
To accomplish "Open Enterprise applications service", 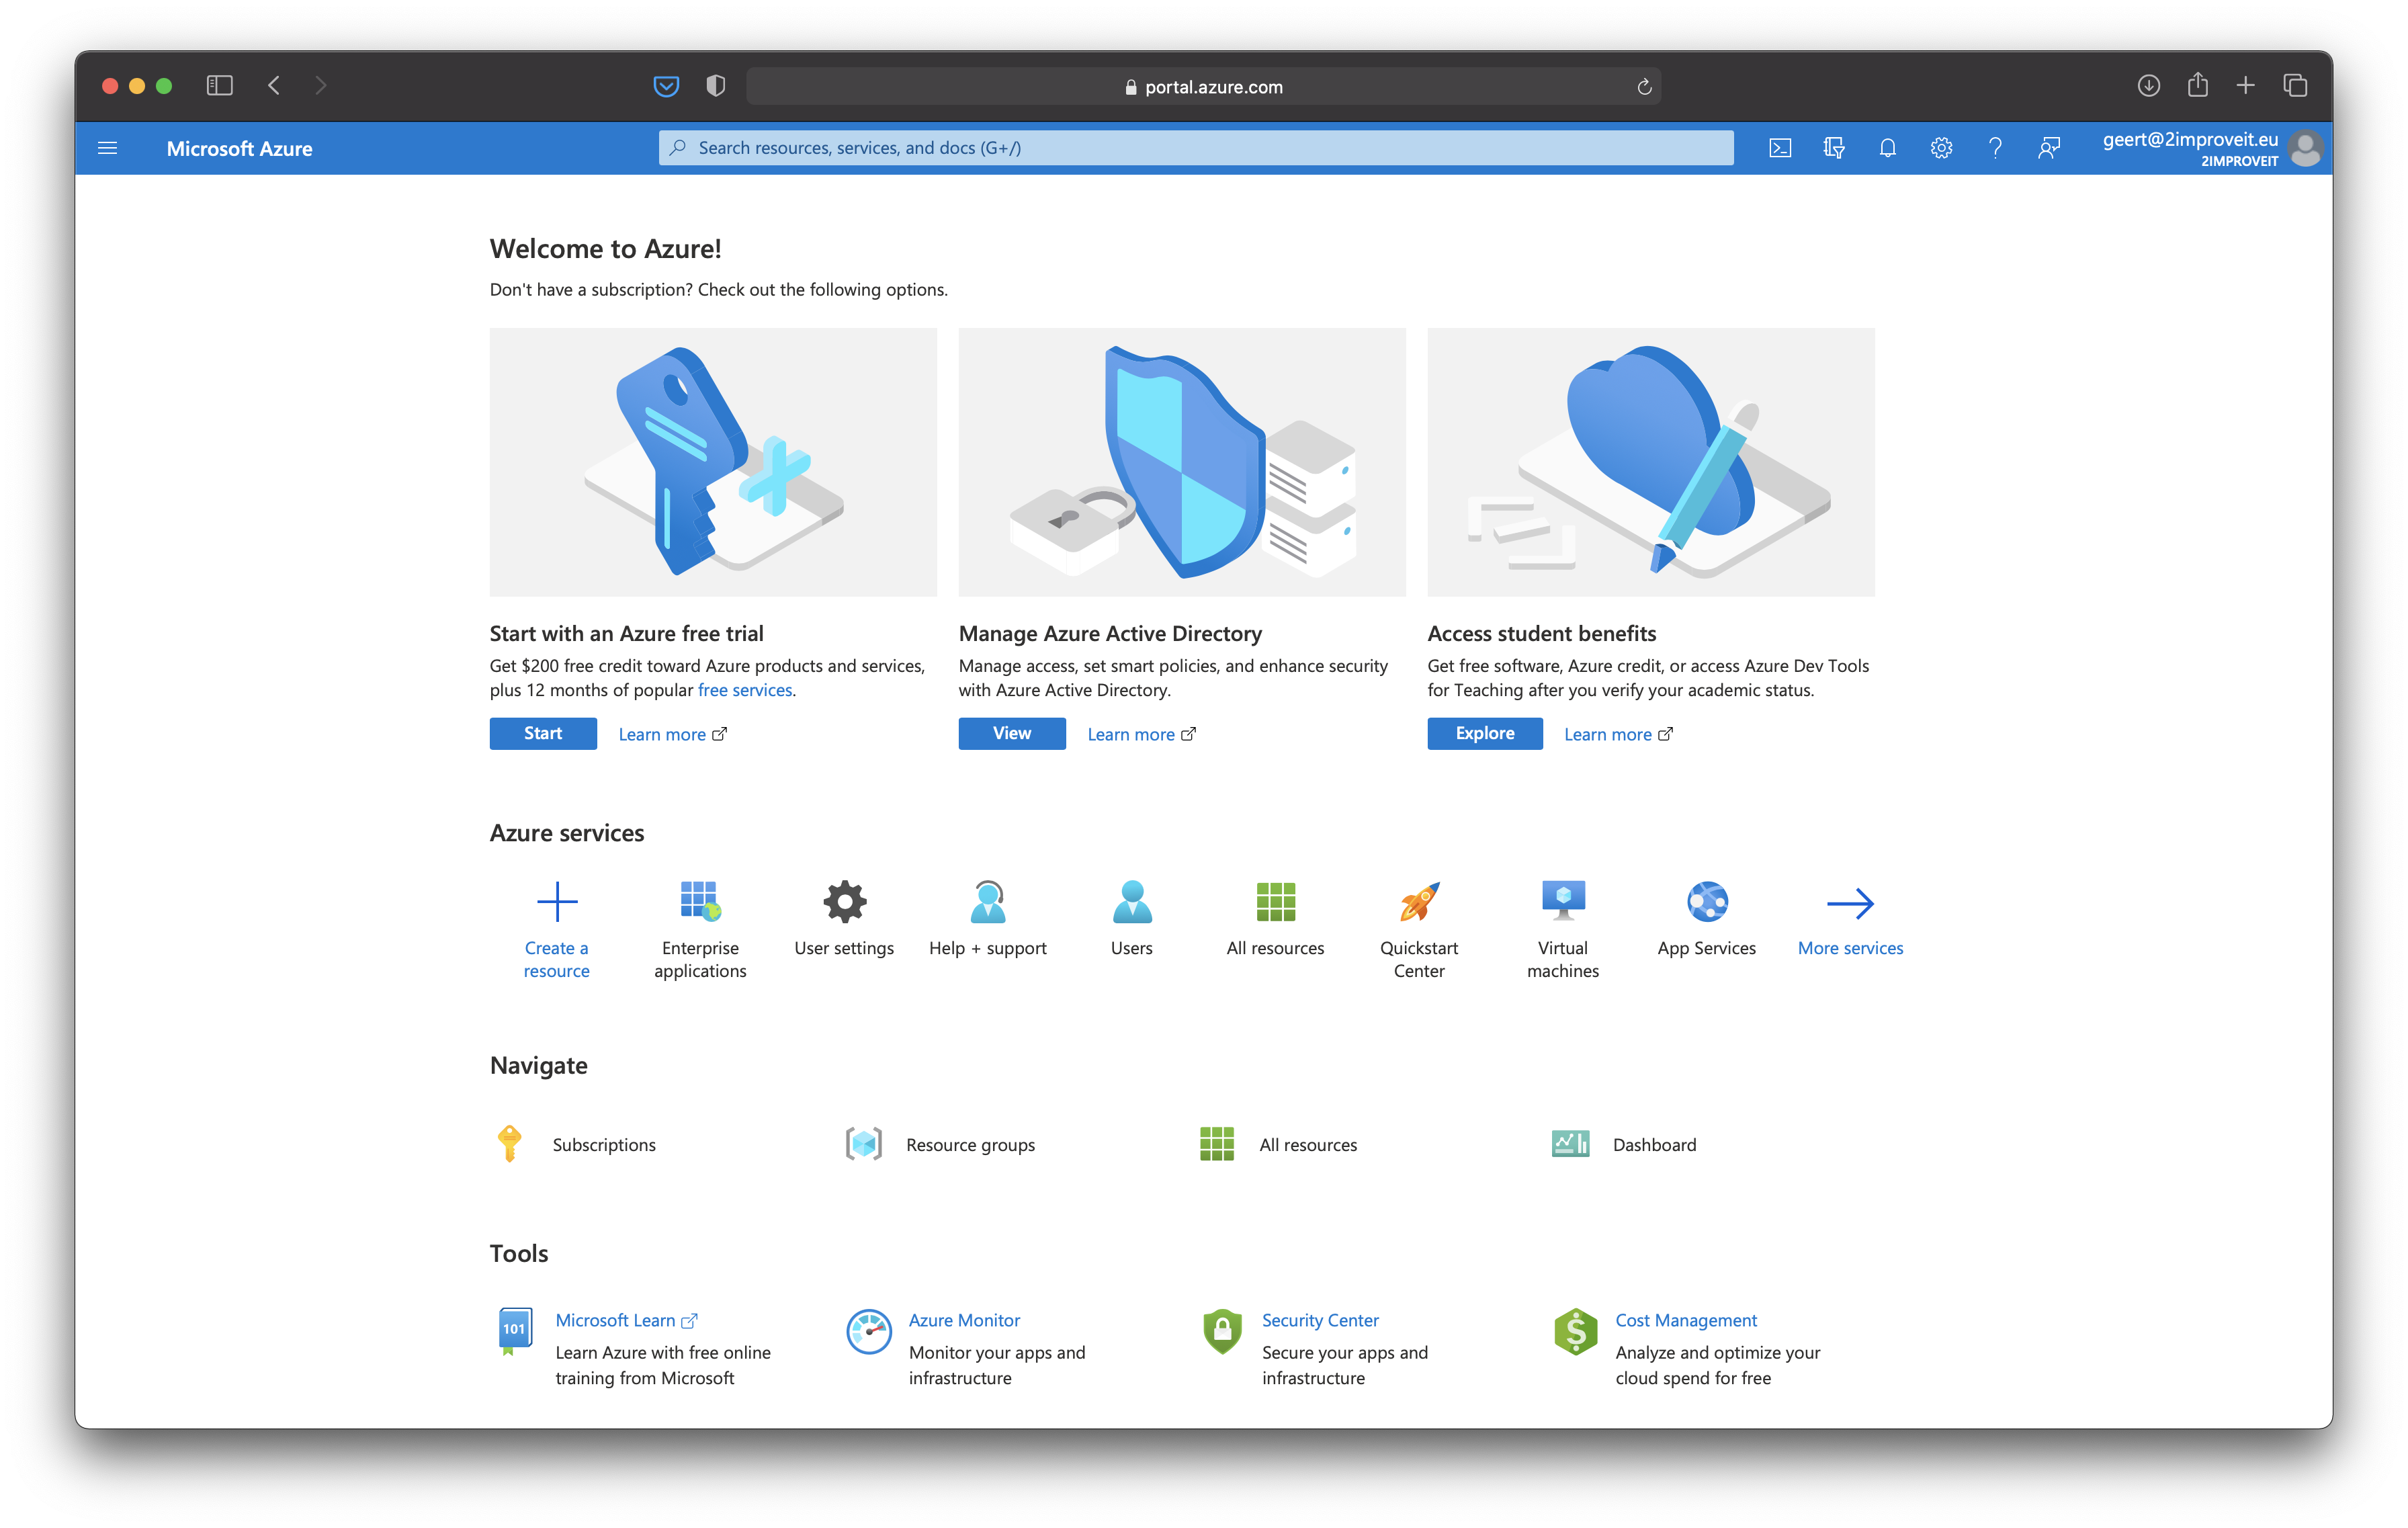I will click(700, 901).
